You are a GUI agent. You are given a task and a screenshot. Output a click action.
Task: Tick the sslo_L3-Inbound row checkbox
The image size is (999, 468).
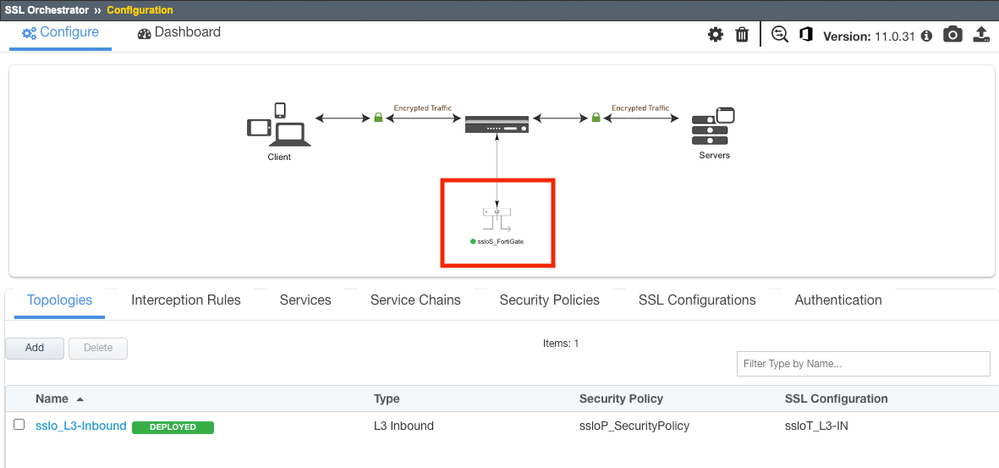point(19,425)
